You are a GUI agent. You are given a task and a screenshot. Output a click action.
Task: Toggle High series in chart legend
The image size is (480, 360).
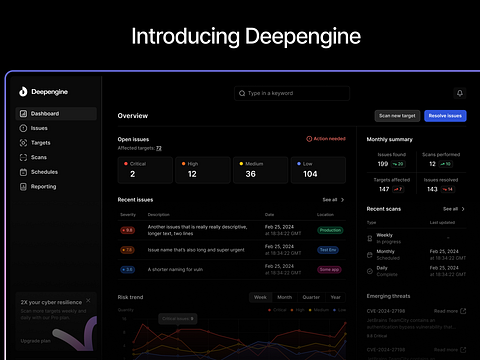coord(298,310)
